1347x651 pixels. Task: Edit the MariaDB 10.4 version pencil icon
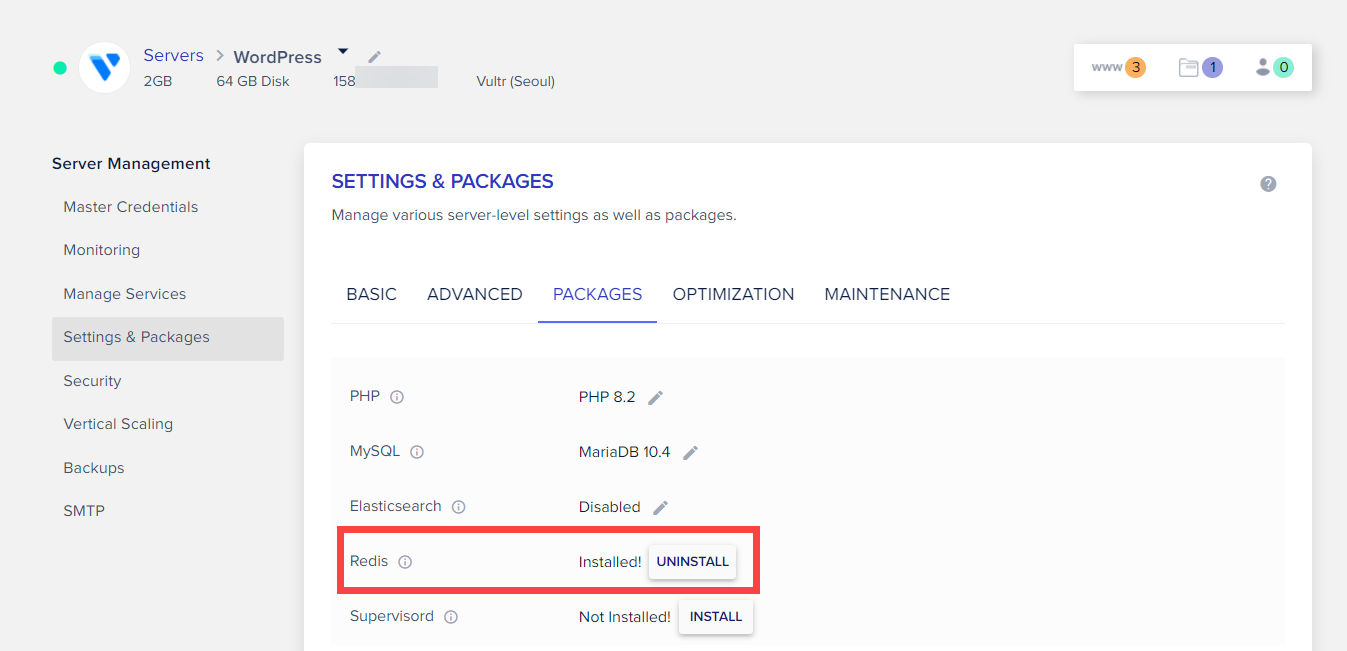690,452
